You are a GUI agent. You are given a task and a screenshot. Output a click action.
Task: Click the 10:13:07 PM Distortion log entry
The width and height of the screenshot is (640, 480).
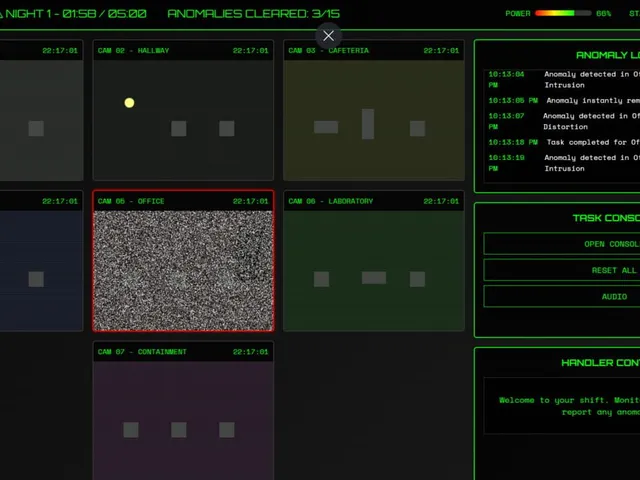pos(564,121)
